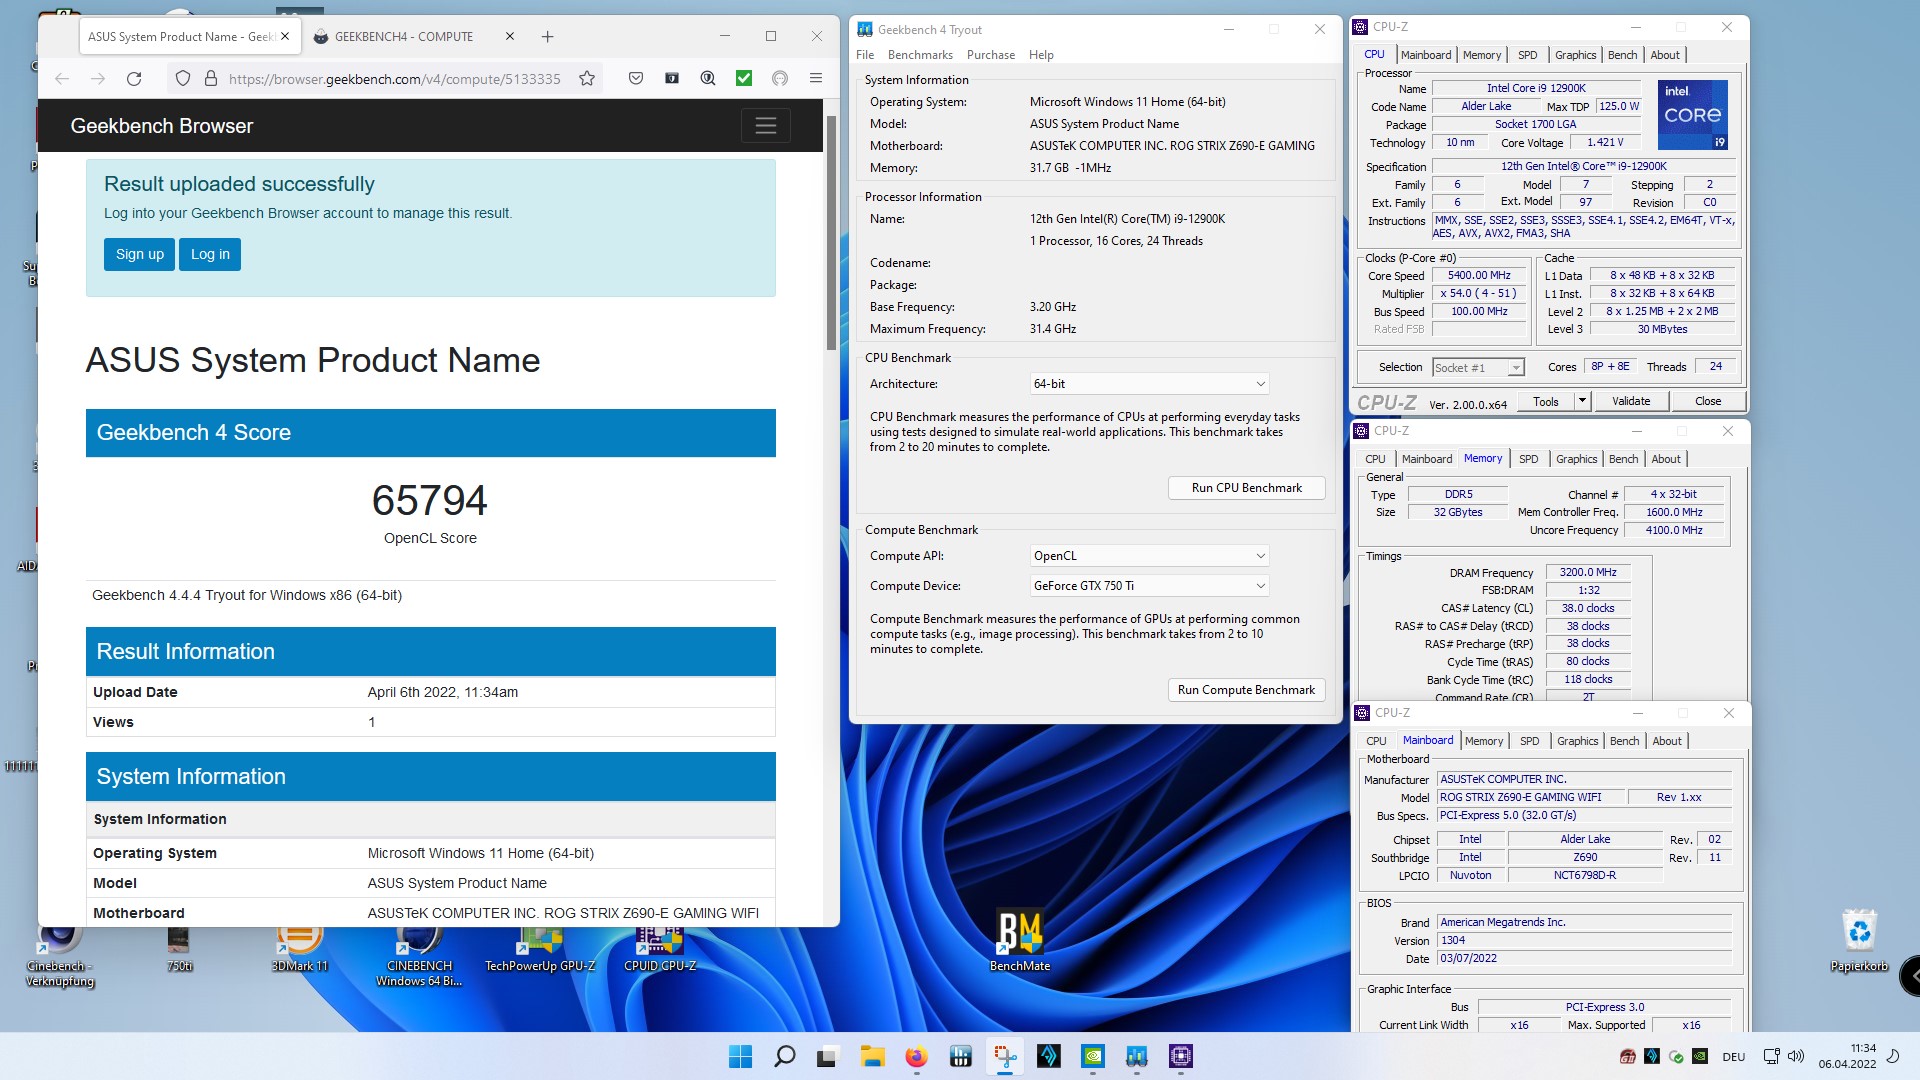Click Close button in CPU-Z
The width and height of the screenshot is (1920, 1080).
pos(1708,401)
